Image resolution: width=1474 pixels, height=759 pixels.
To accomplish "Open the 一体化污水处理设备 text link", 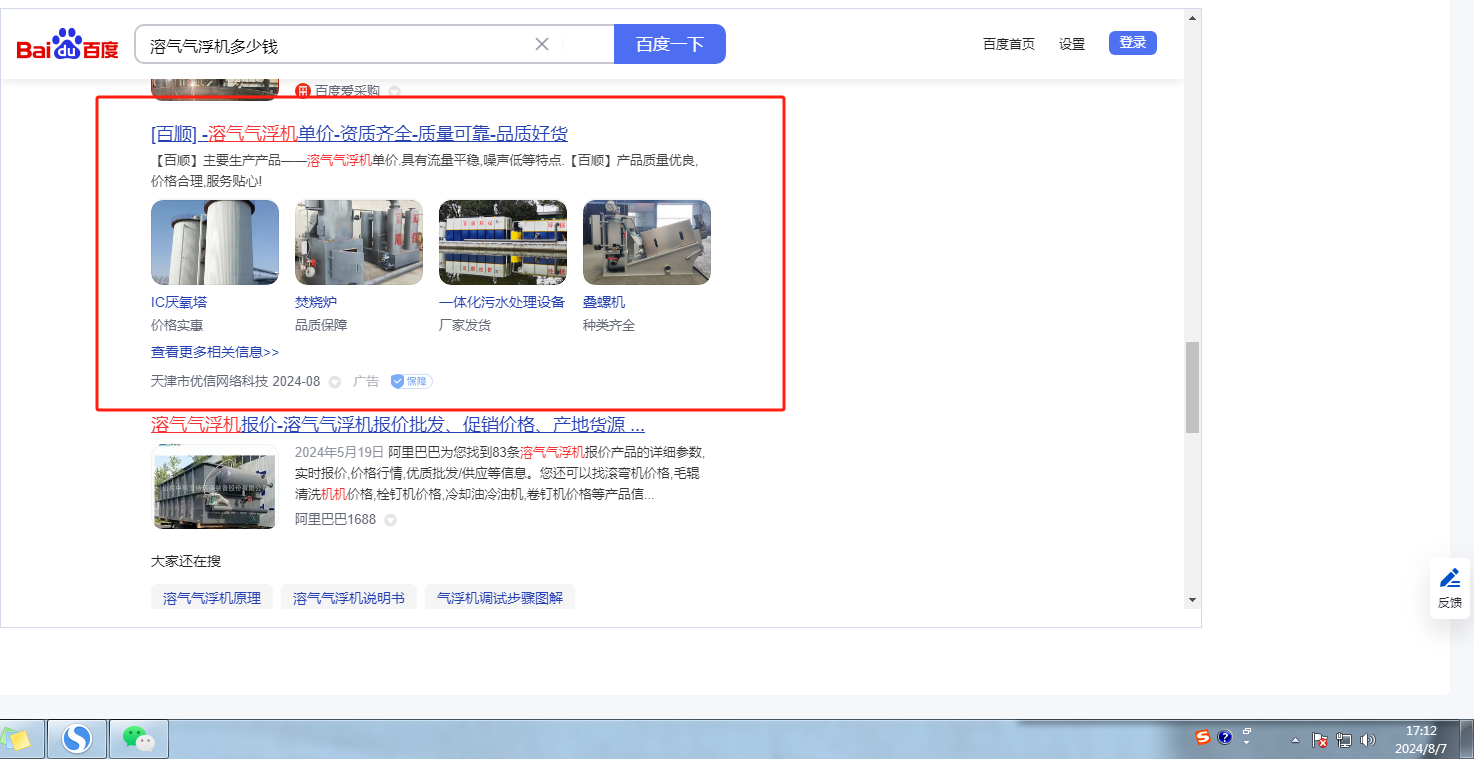I will [x=502, y=302].
